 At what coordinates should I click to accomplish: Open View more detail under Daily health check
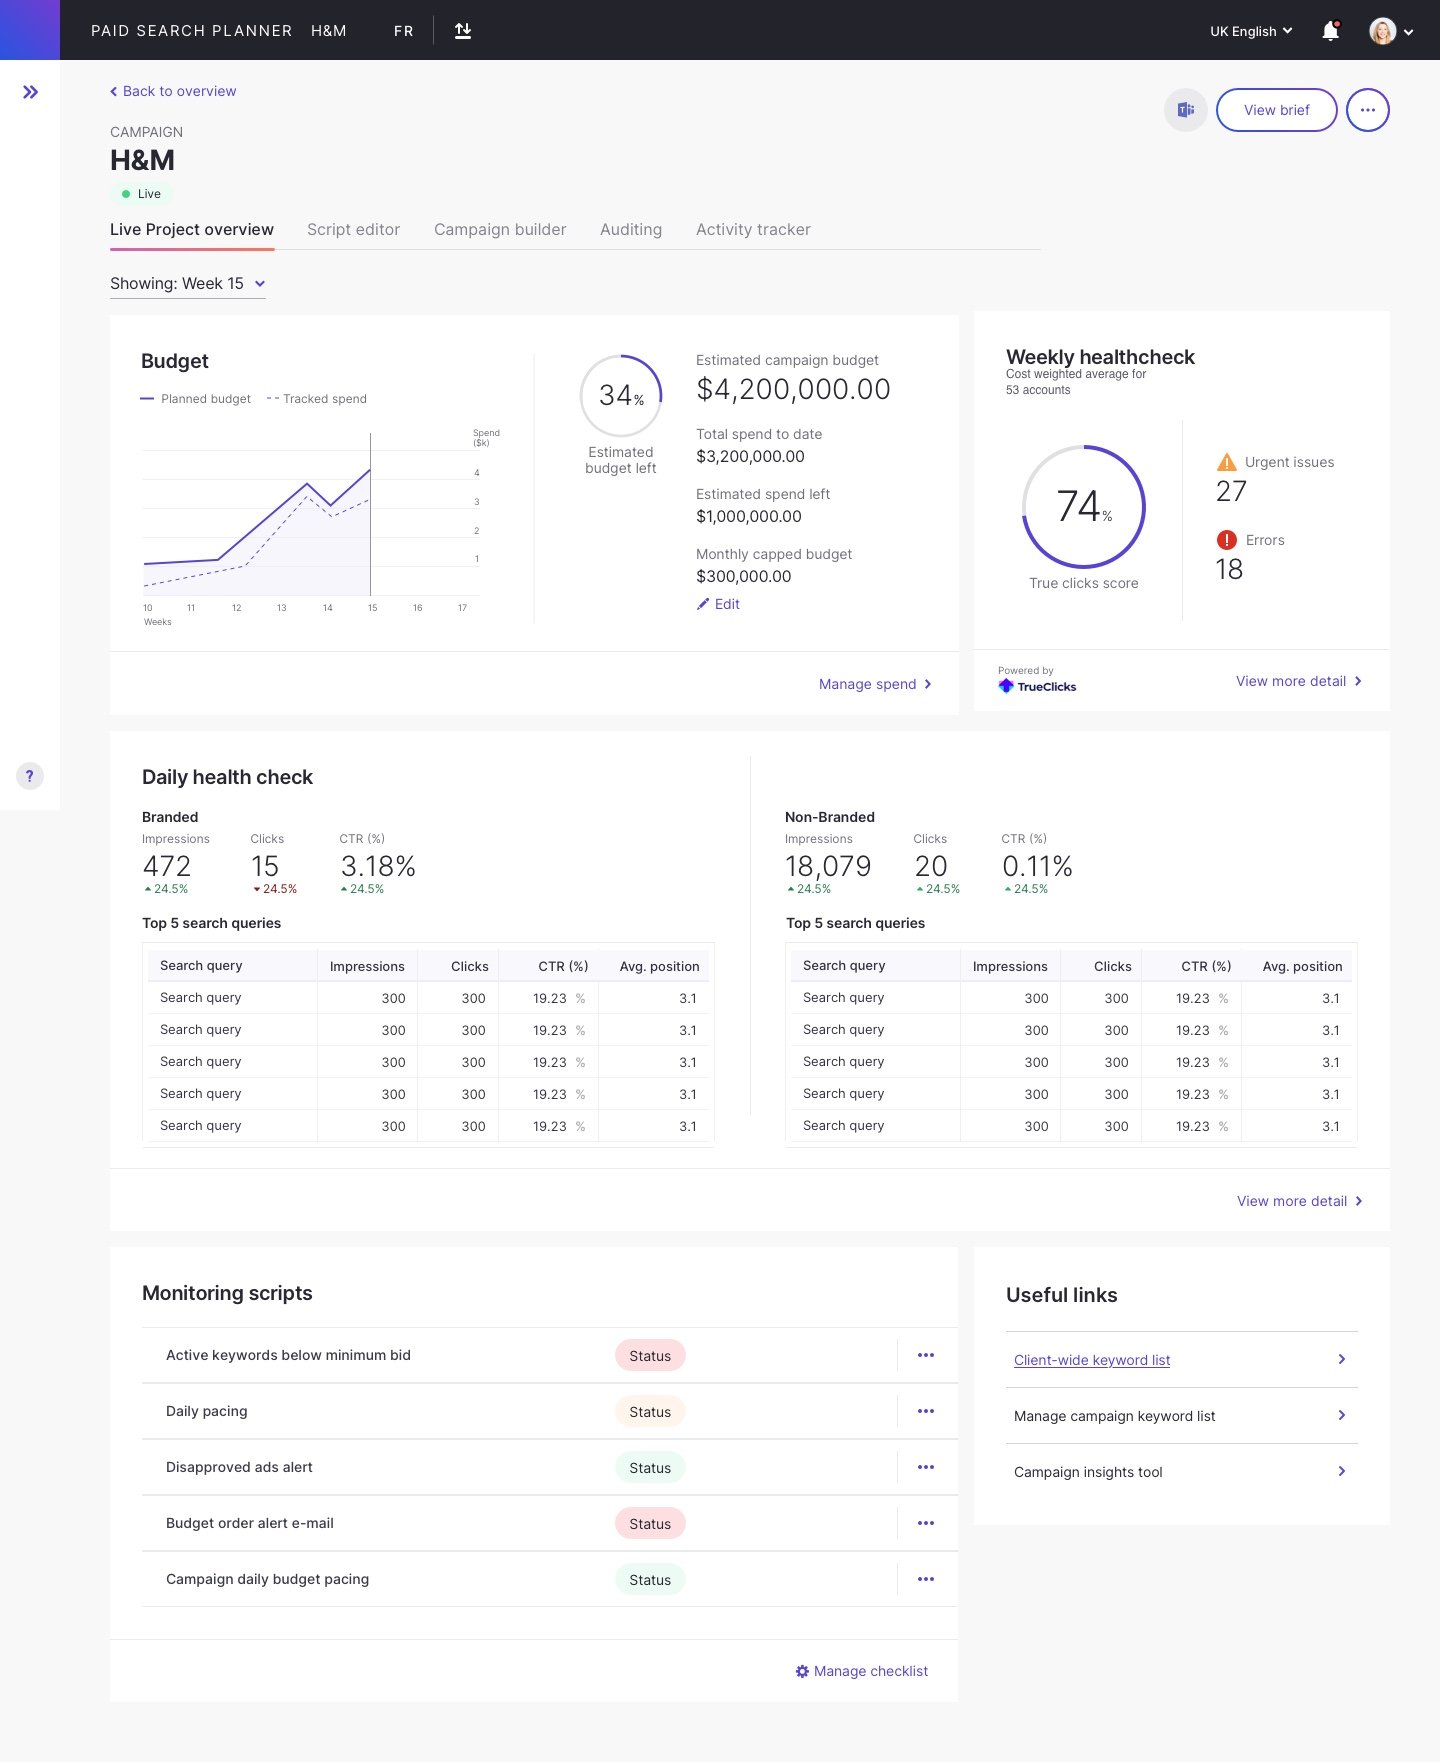1300,1201
